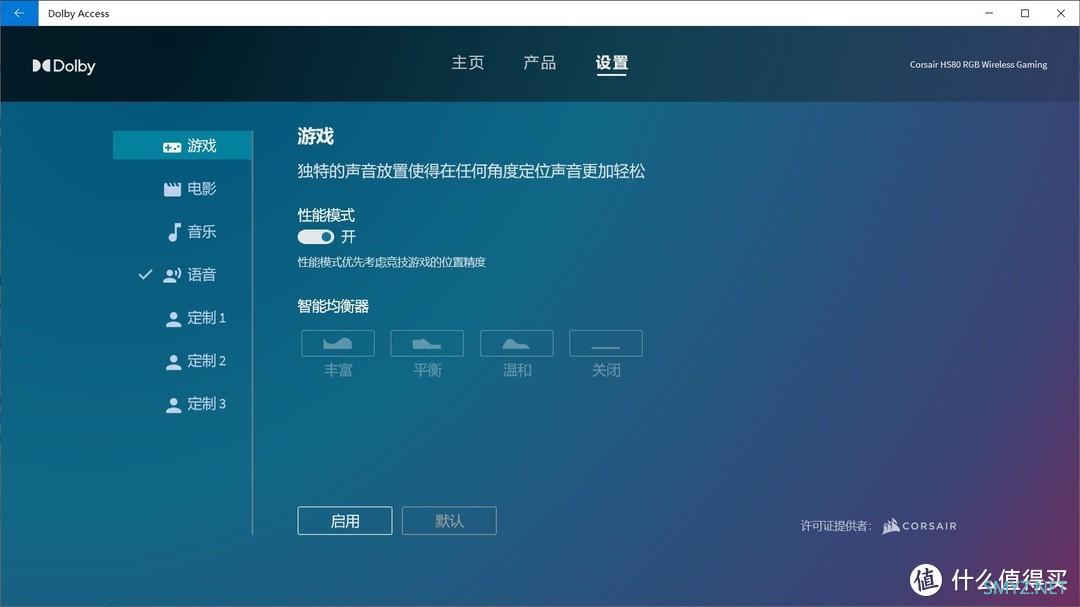This screenshot has height=607, width=1080.
Task: Click the back arrow in title bar
Action: [x=19, y=13]
